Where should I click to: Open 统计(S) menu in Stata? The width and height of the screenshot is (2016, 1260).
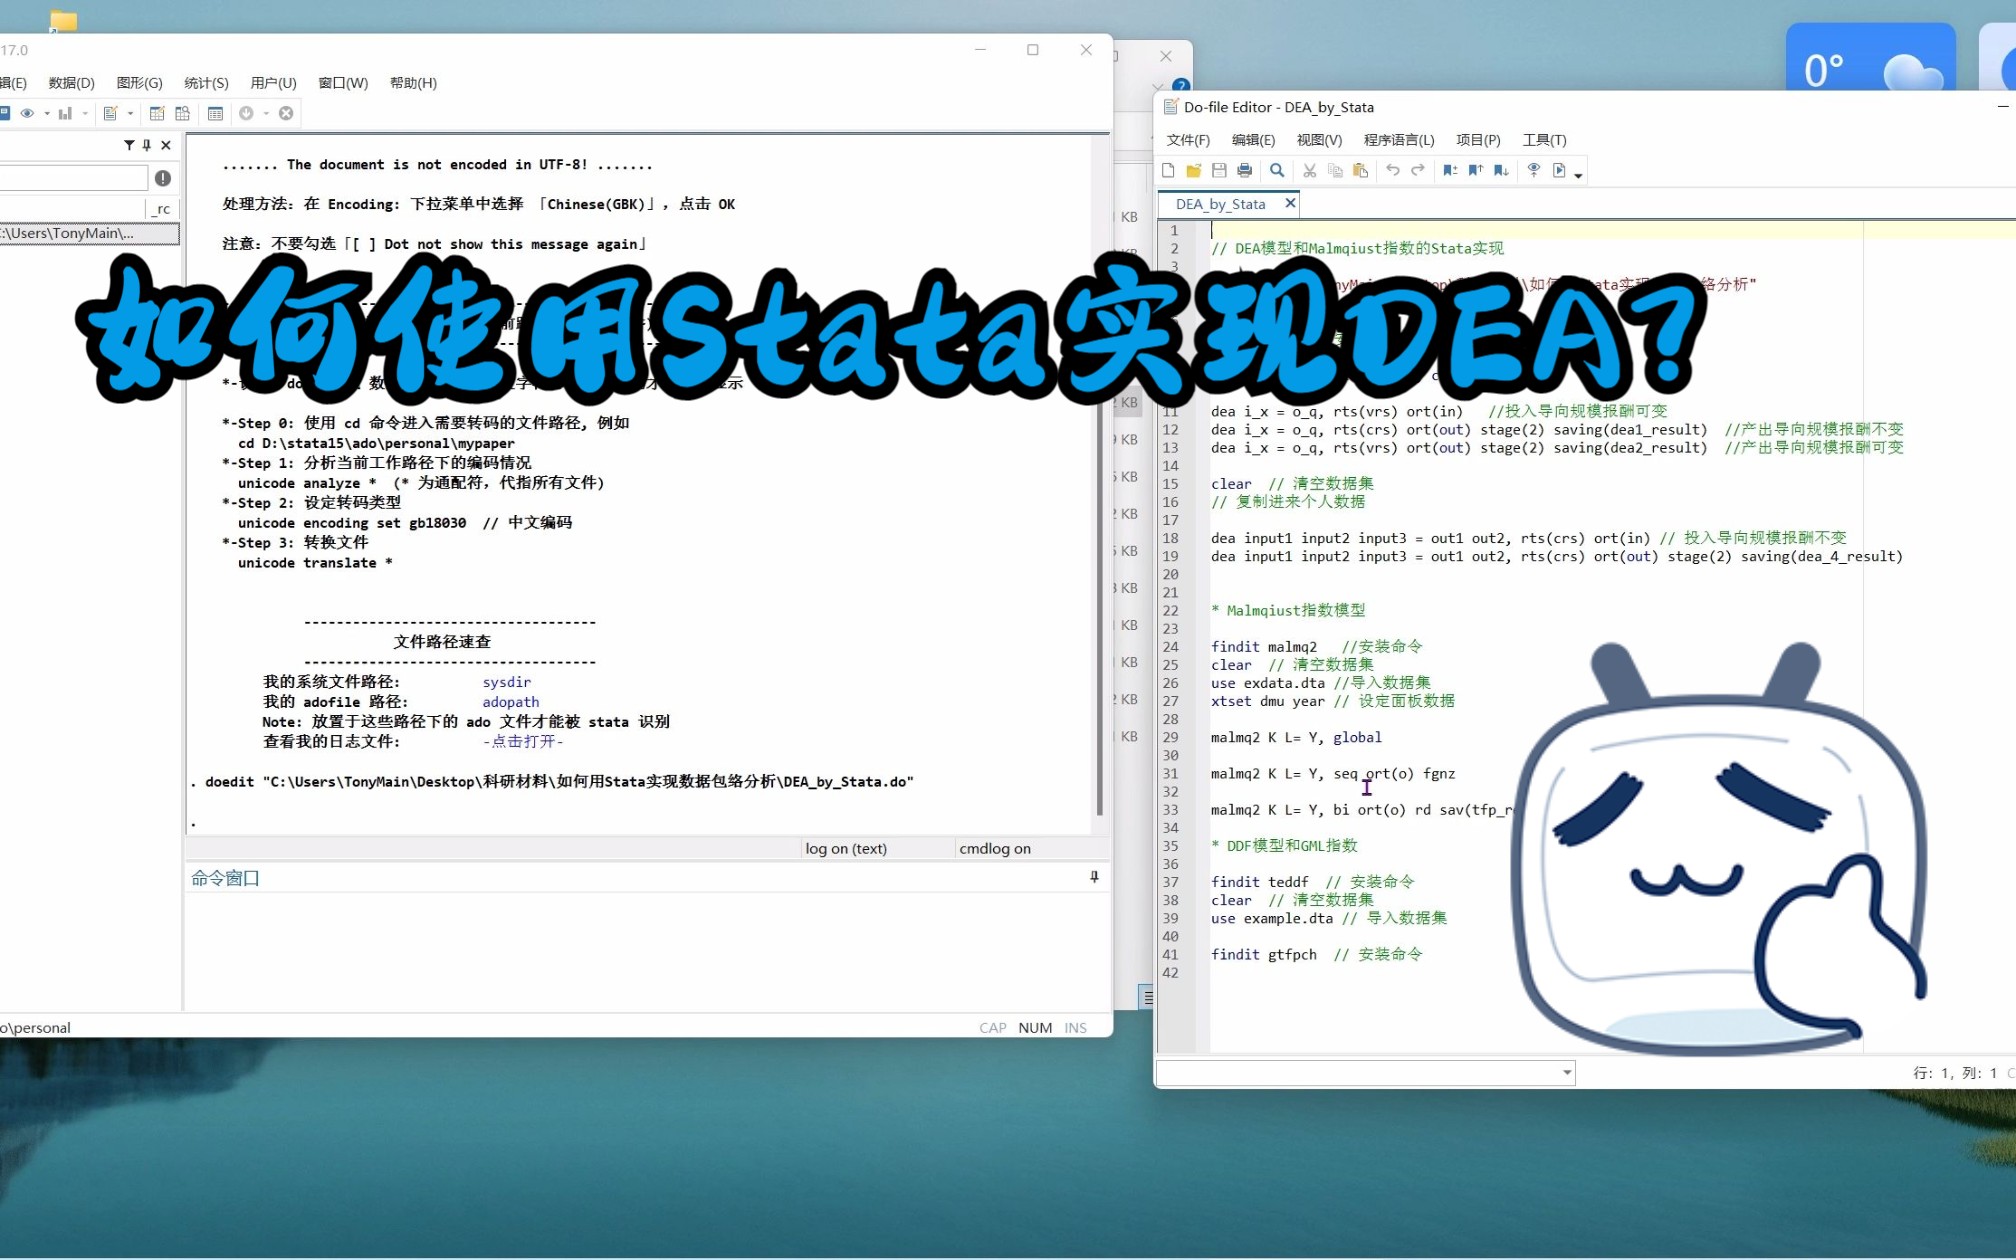(x=206, y=83)
